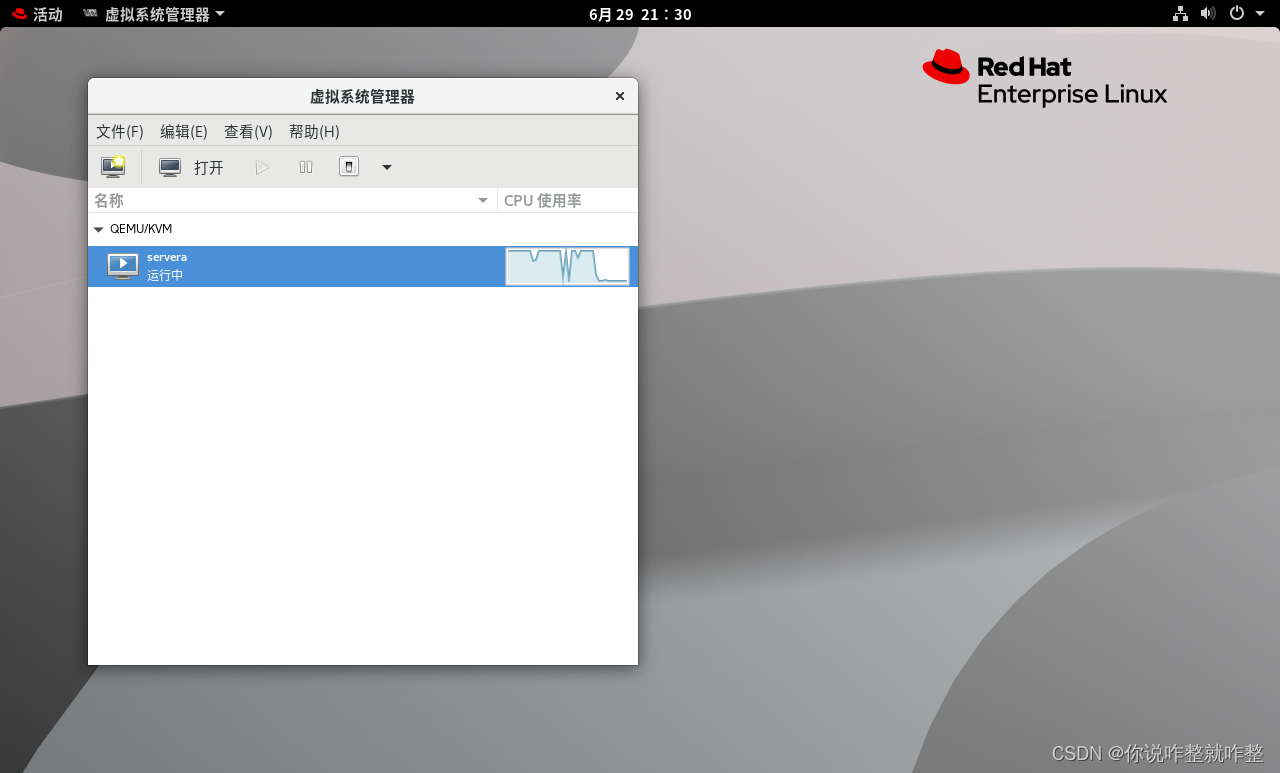
Task: Click the network status icon in top bar
Action: pyautogui.click(x=1181, y=13)
